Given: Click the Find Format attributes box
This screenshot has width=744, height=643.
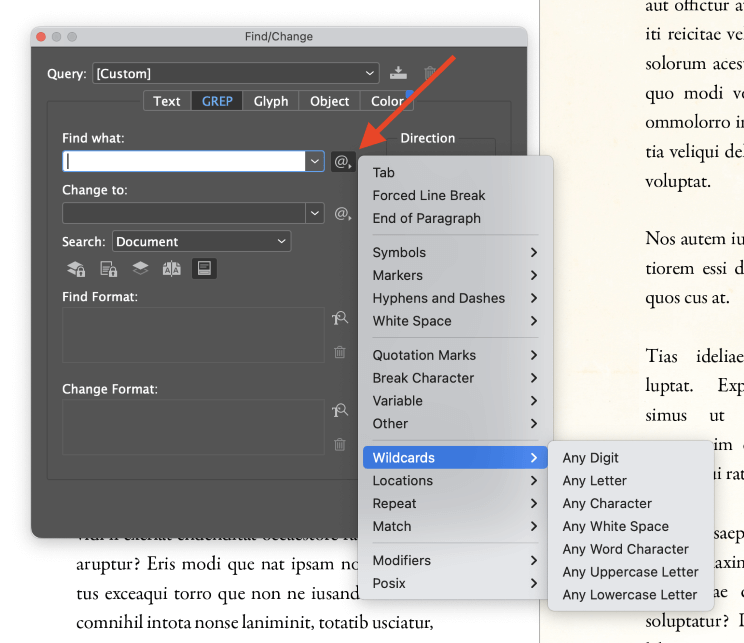Looking at the screenshot, I should click(194, 335).
